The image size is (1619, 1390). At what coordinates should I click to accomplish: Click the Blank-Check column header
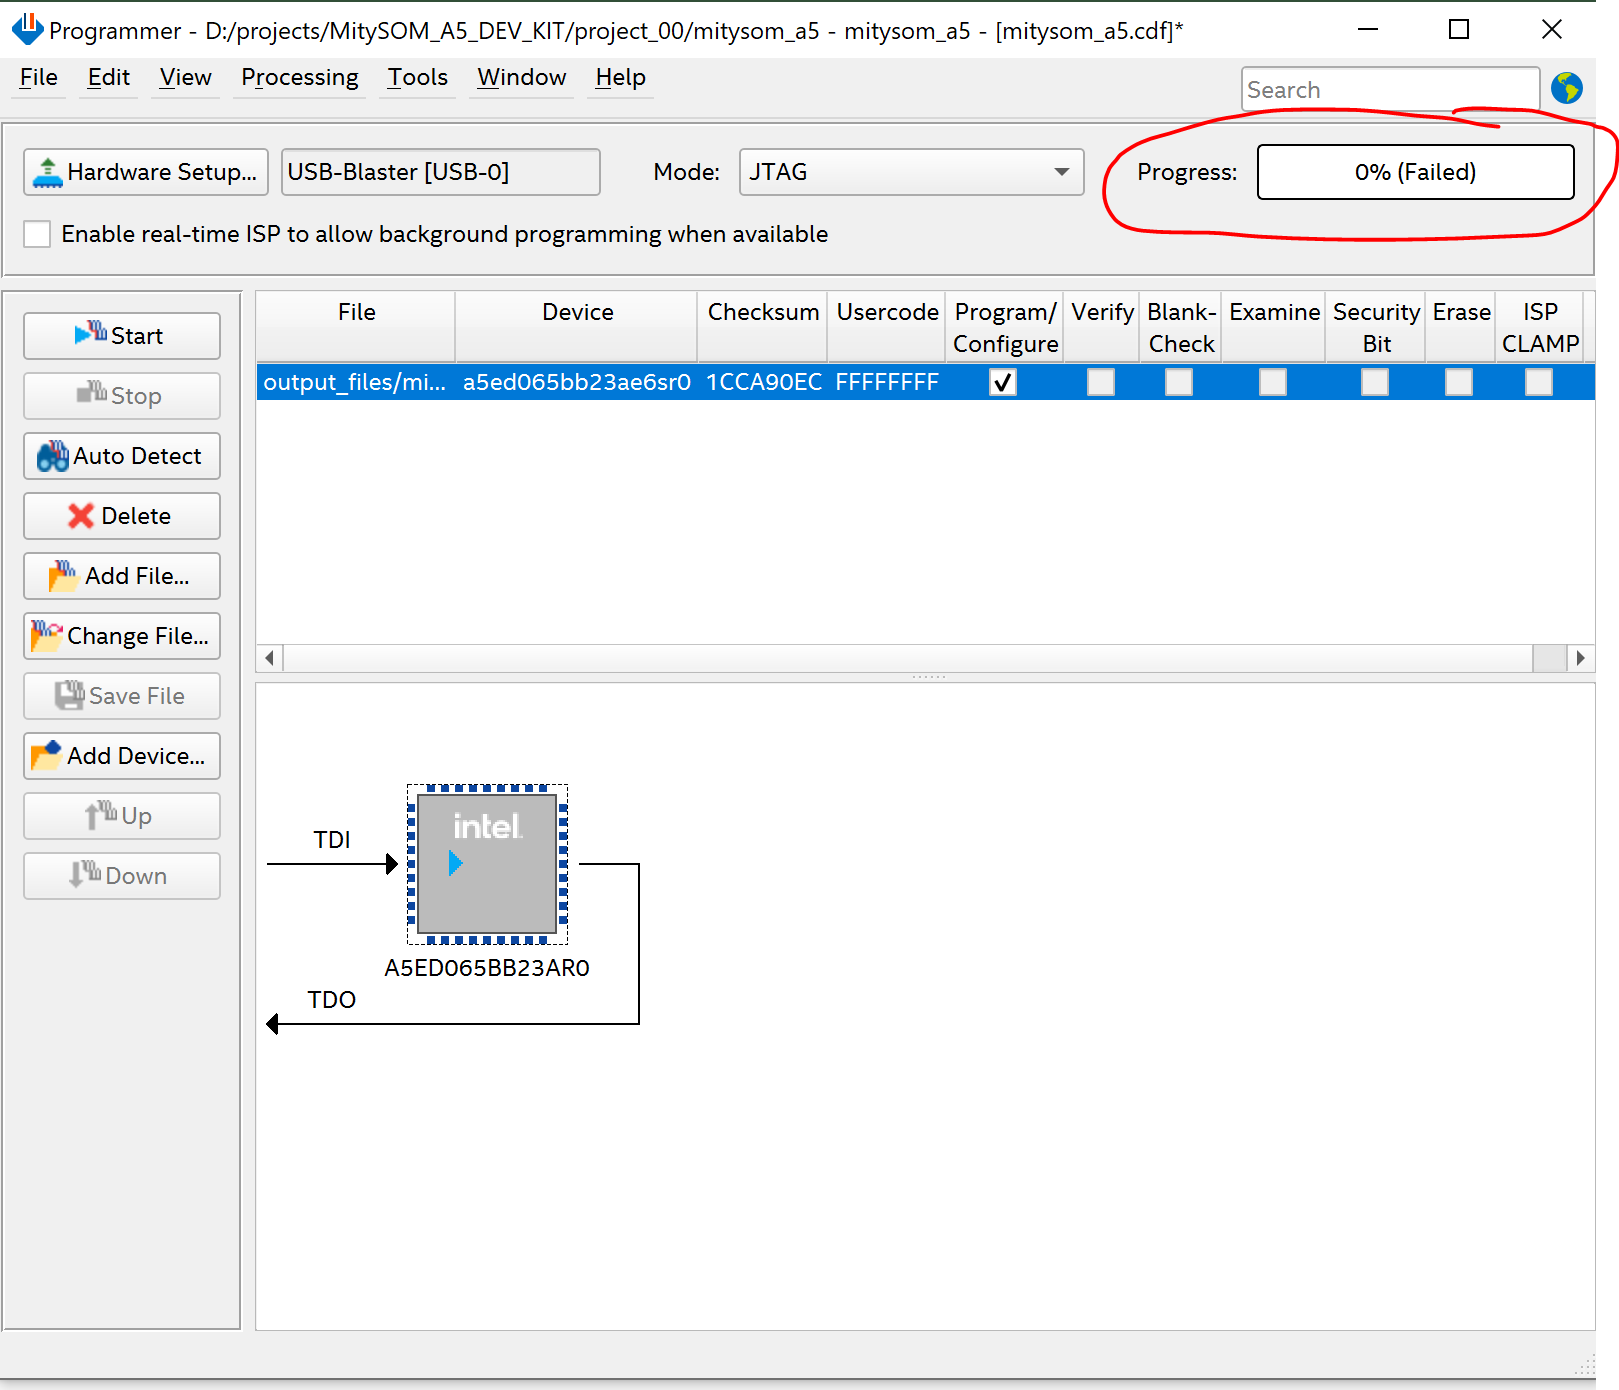1181,327
